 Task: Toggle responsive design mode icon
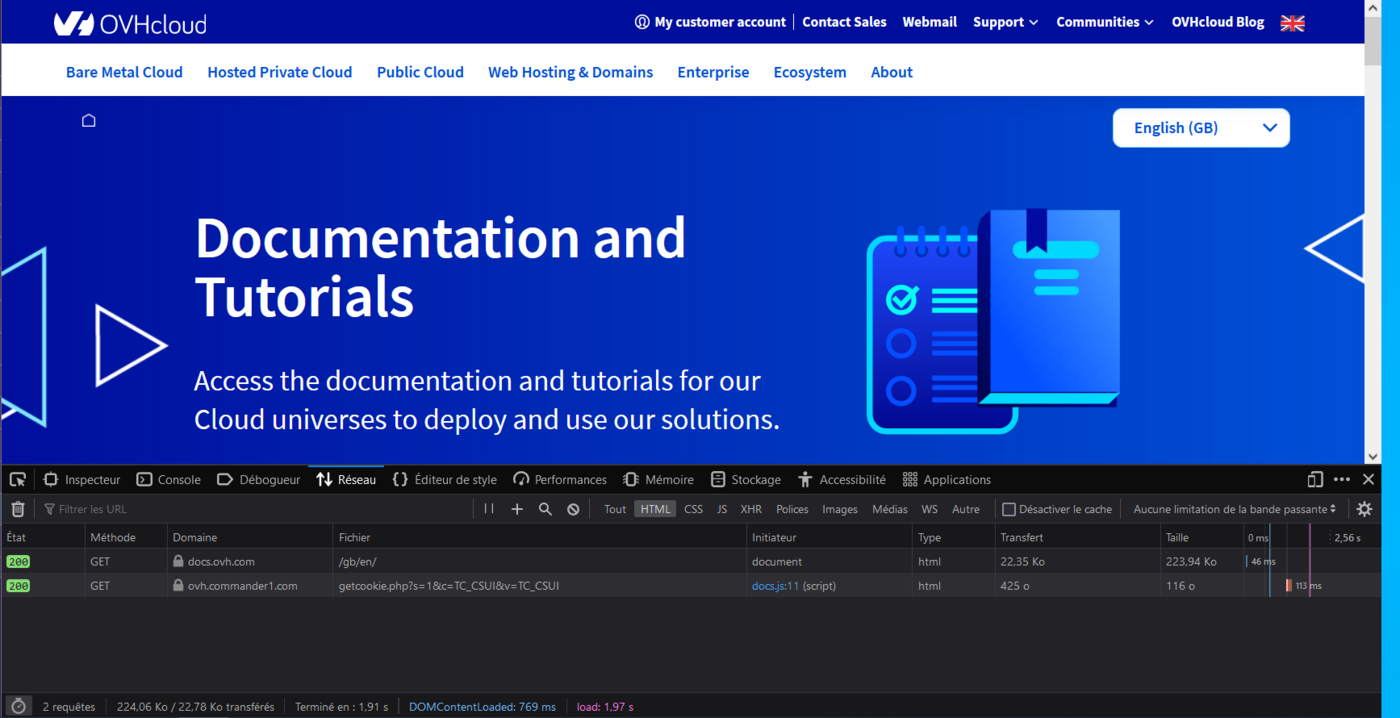[x=1315, y=480]
